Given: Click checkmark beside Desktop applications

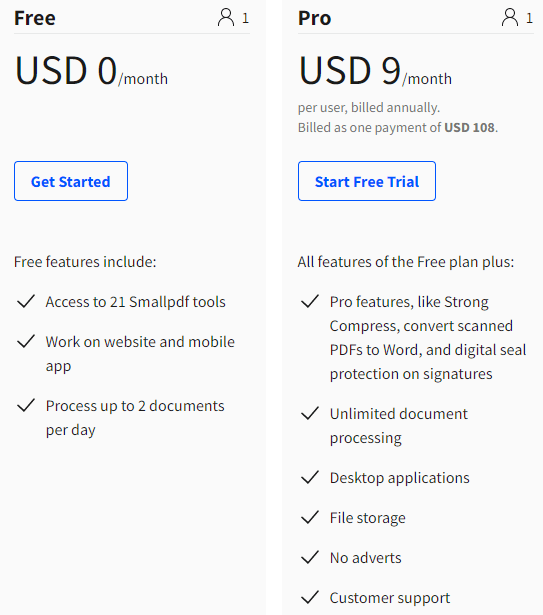Looking at the screenshot, I should coord(310,477).
